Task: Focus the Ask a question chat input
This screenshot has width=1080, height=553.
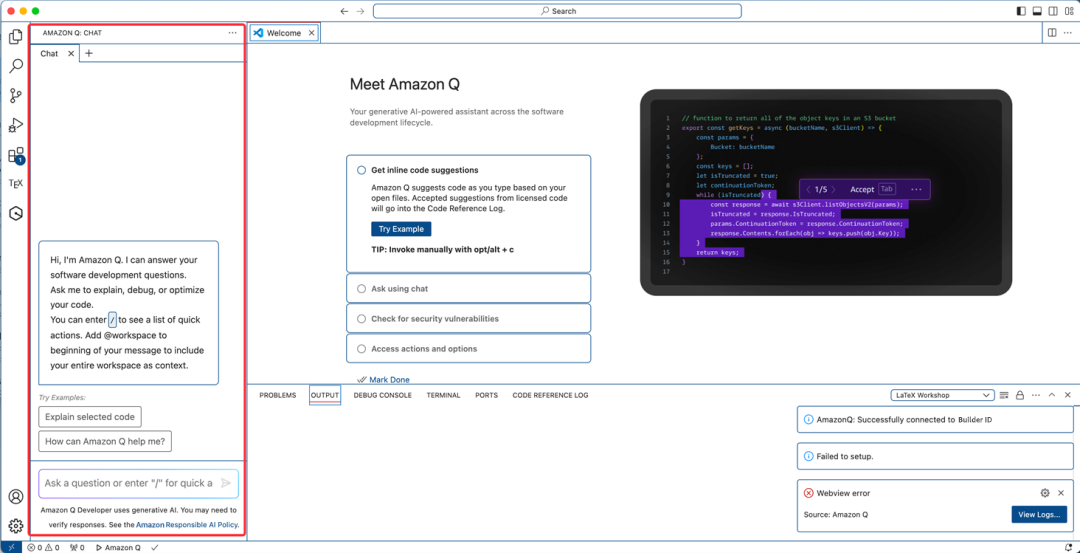Action: coord(138,483)
